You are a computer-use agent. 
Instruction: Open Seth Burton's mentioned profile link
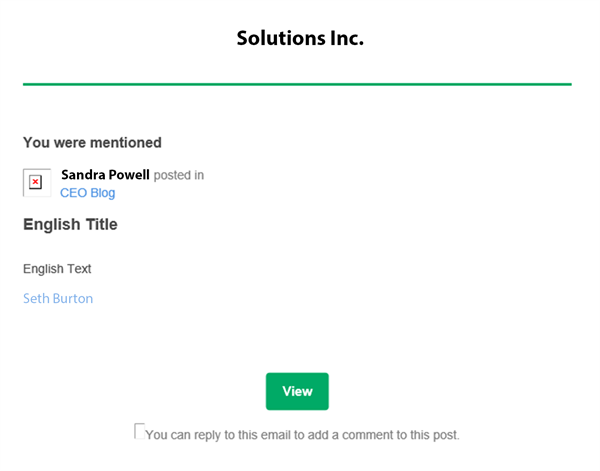click(58, 298)
